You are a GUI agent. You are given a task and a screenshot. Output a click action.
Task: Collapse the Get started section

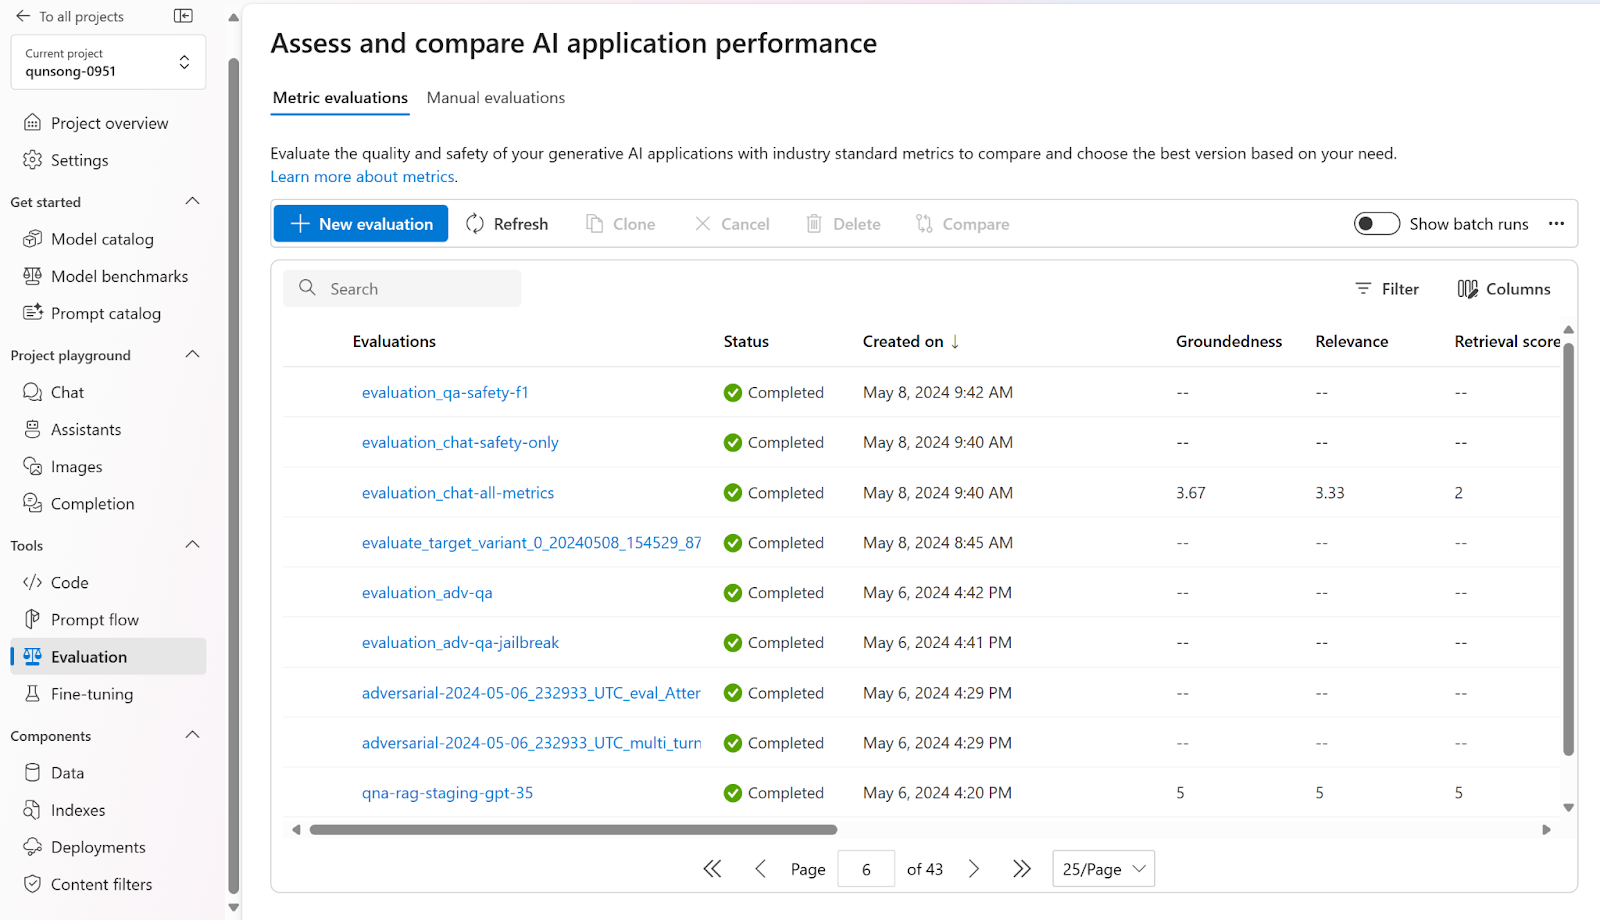point(193,202)
